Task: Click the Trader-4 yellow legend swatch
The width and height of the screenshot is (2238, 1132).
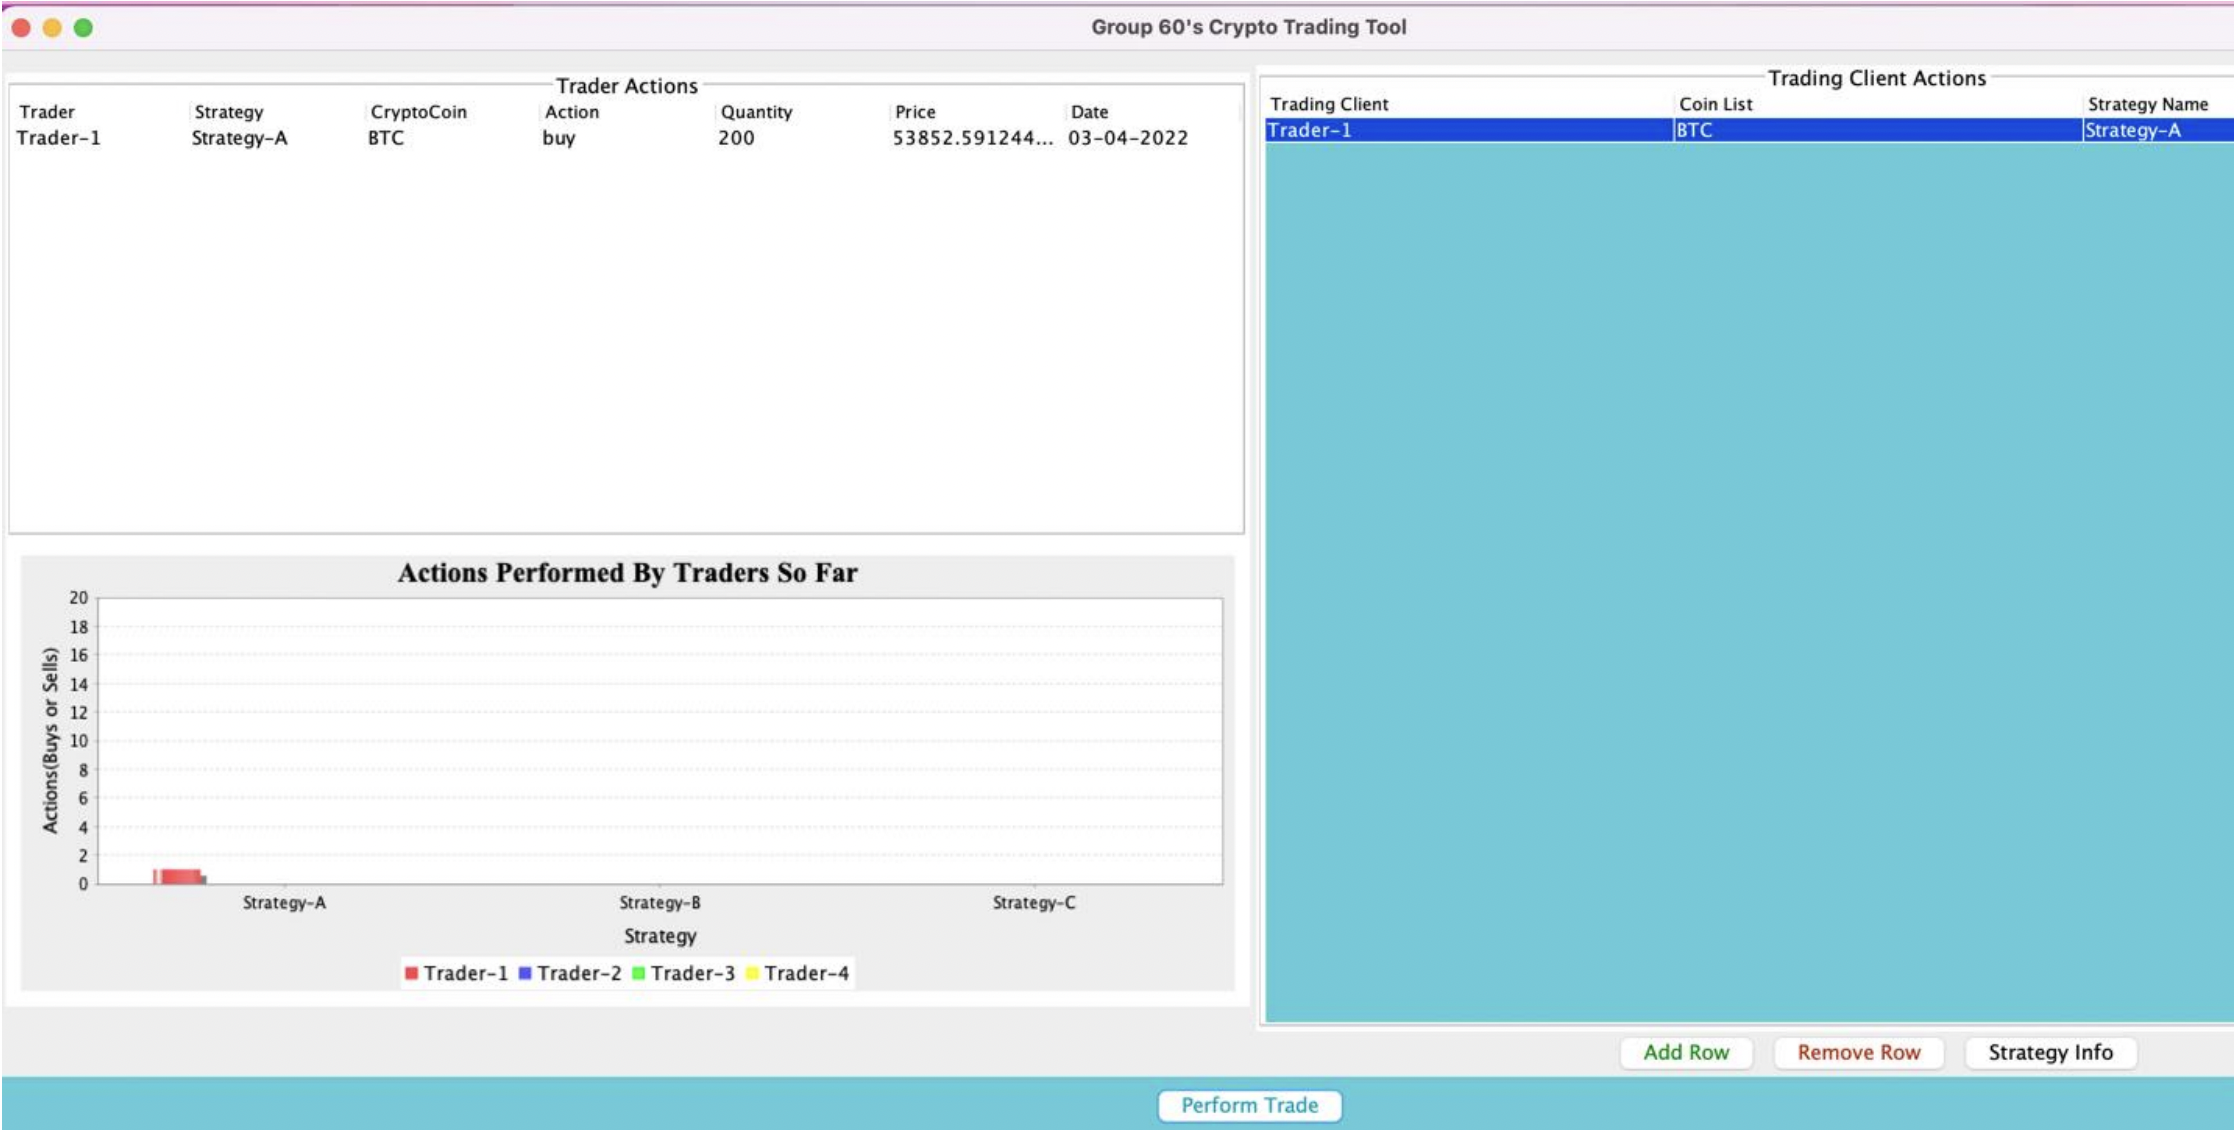Action: tap(752, 973)
